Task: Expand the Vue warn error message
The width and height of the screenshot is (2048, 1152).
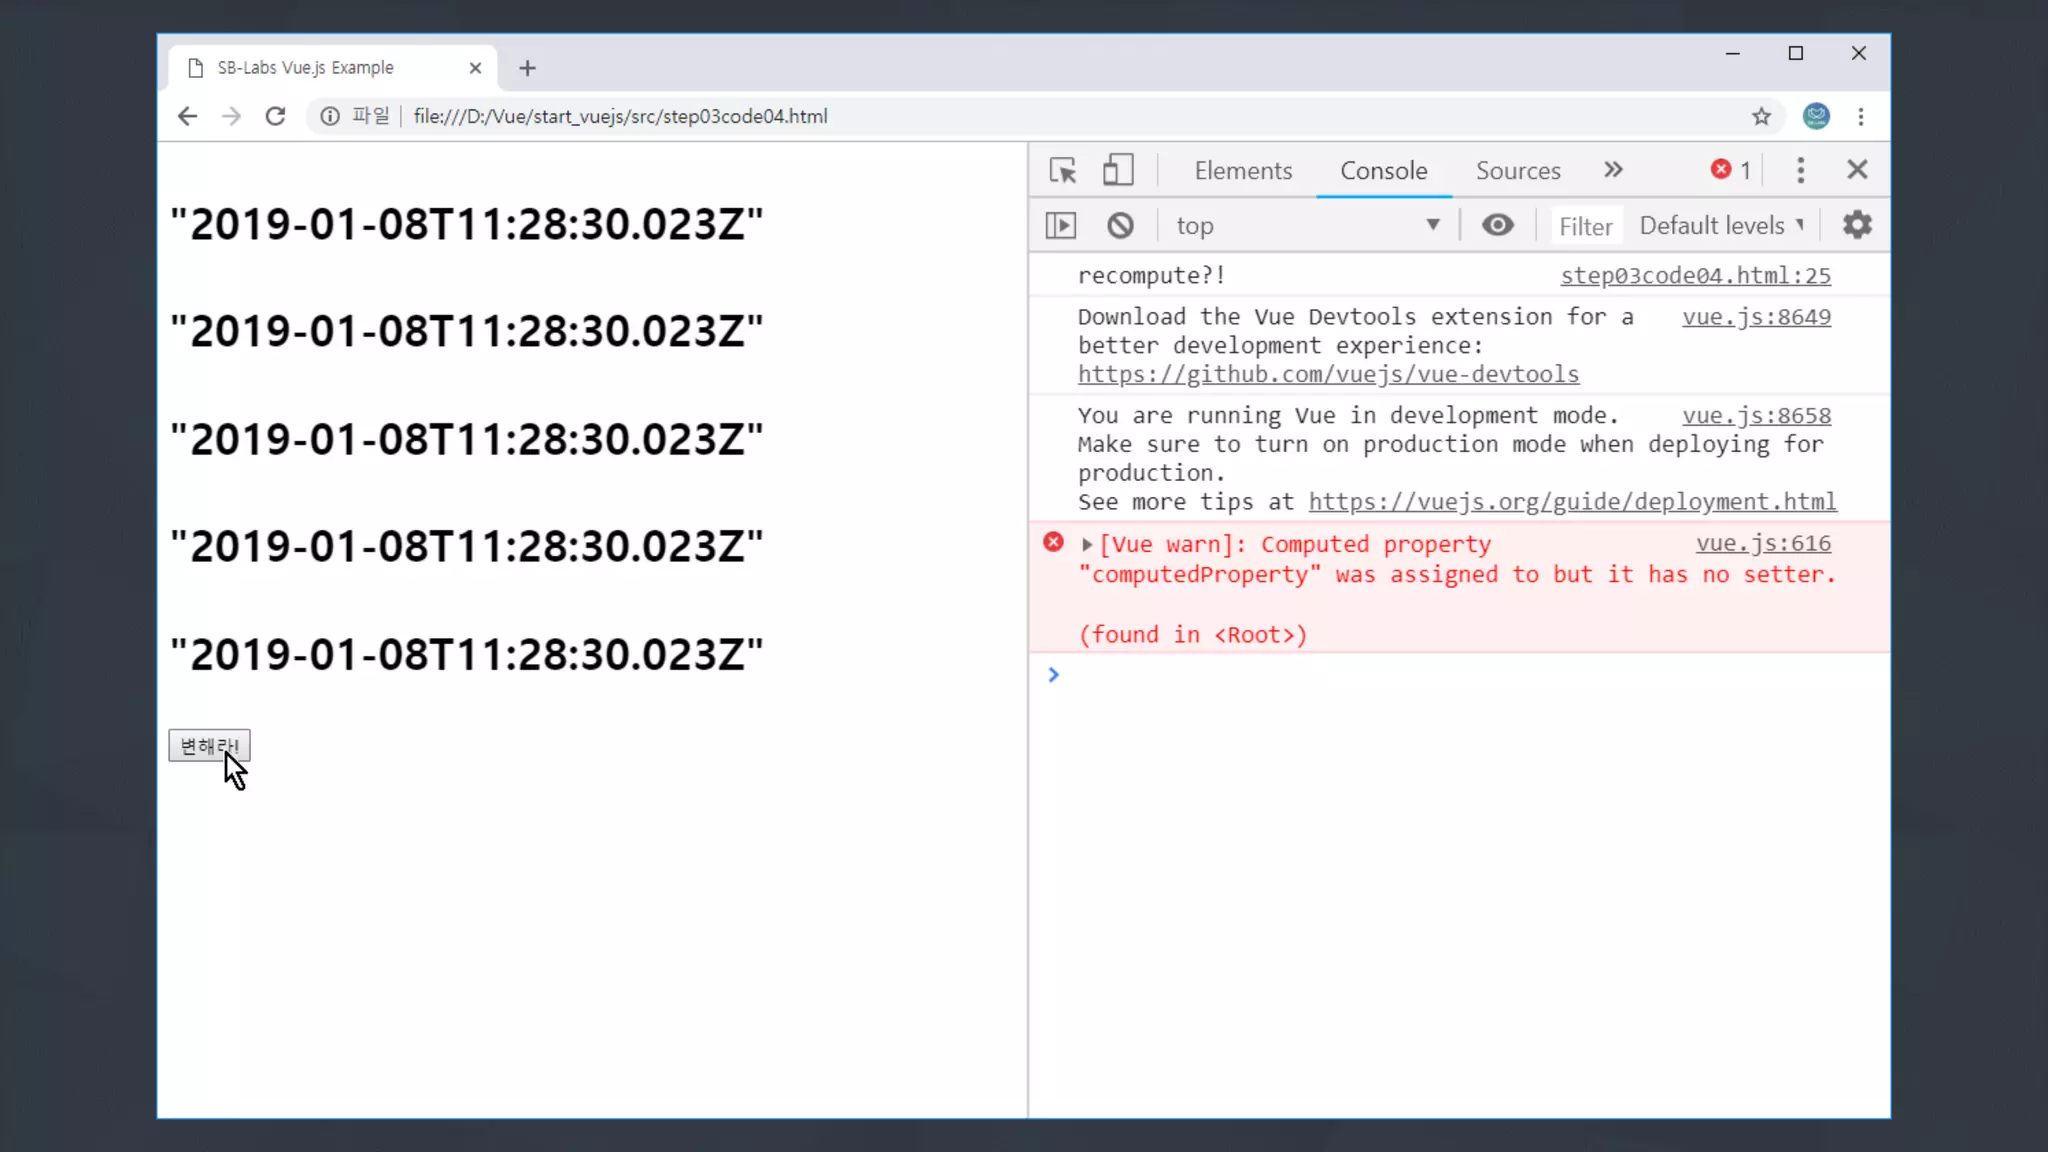Action: tap(1087, 545)
